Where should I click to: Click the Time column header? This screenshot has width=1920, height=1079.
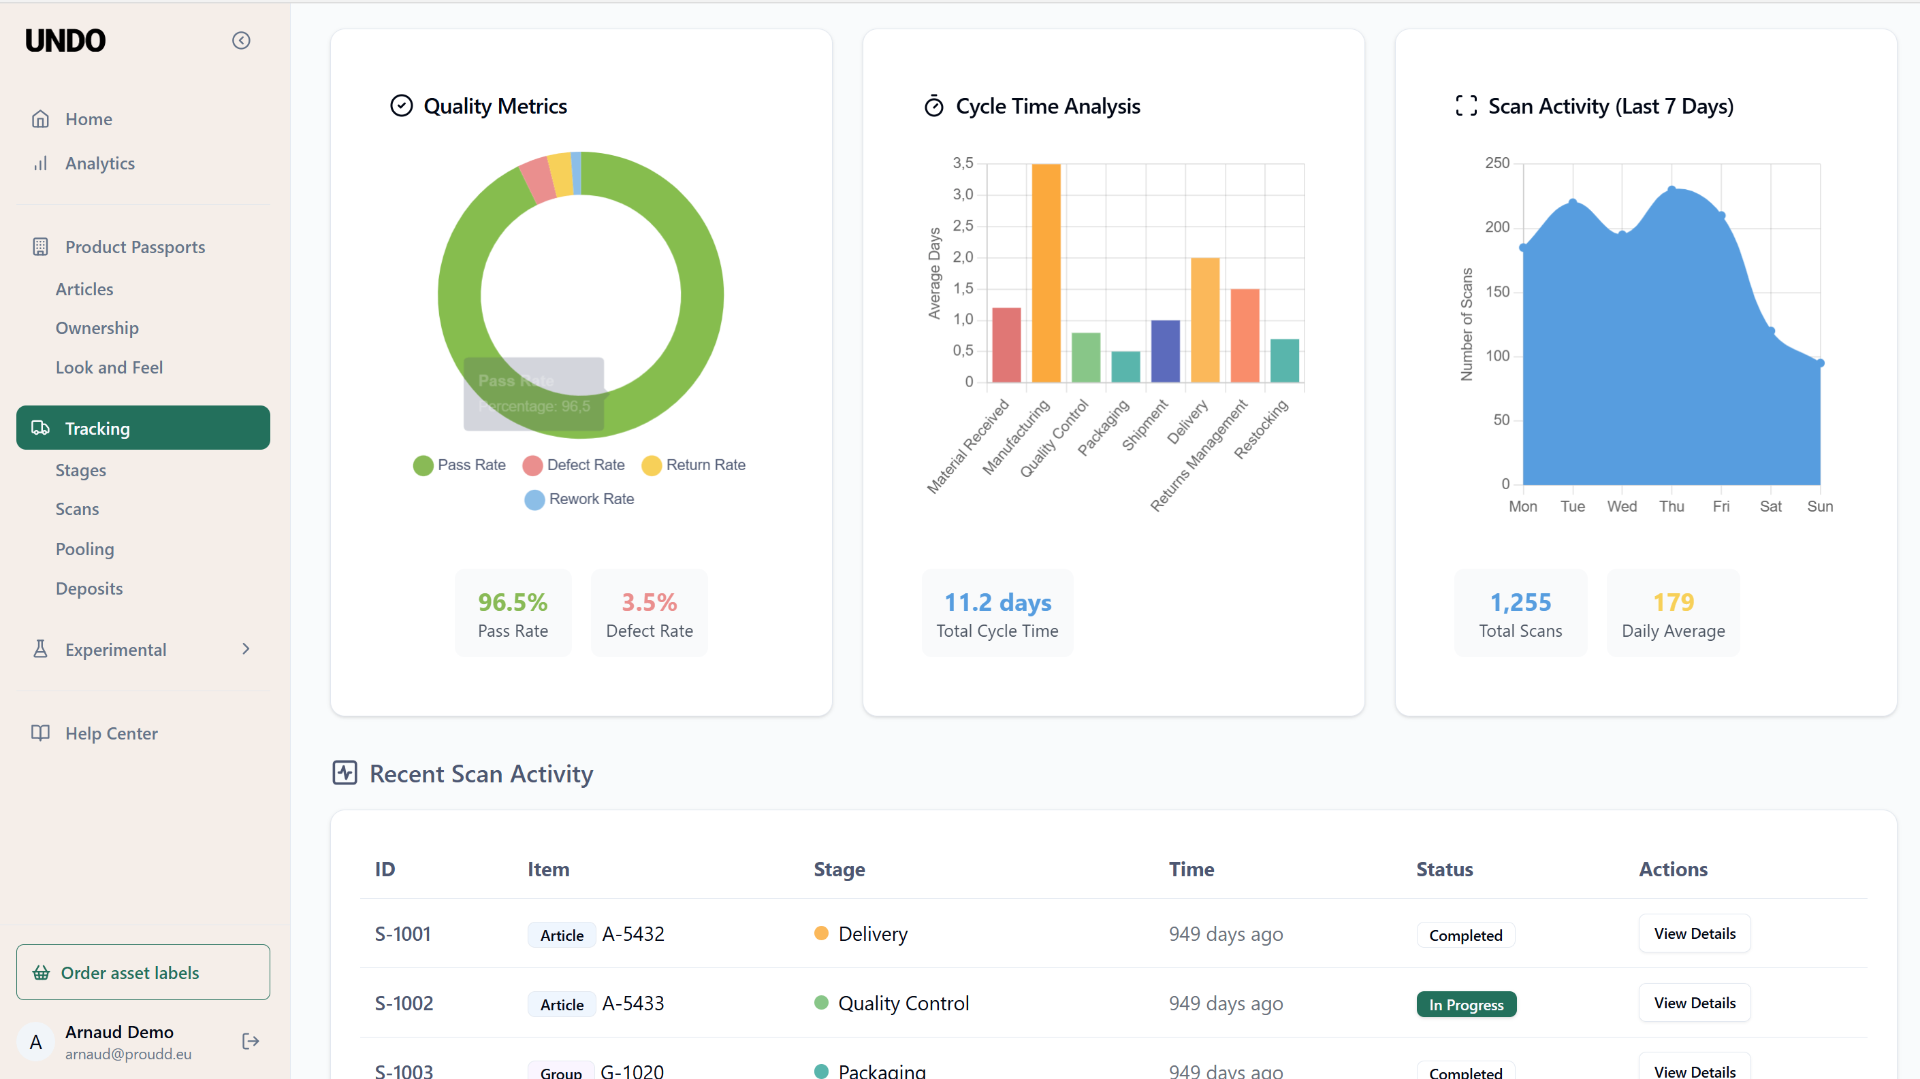coord(1191,869)
